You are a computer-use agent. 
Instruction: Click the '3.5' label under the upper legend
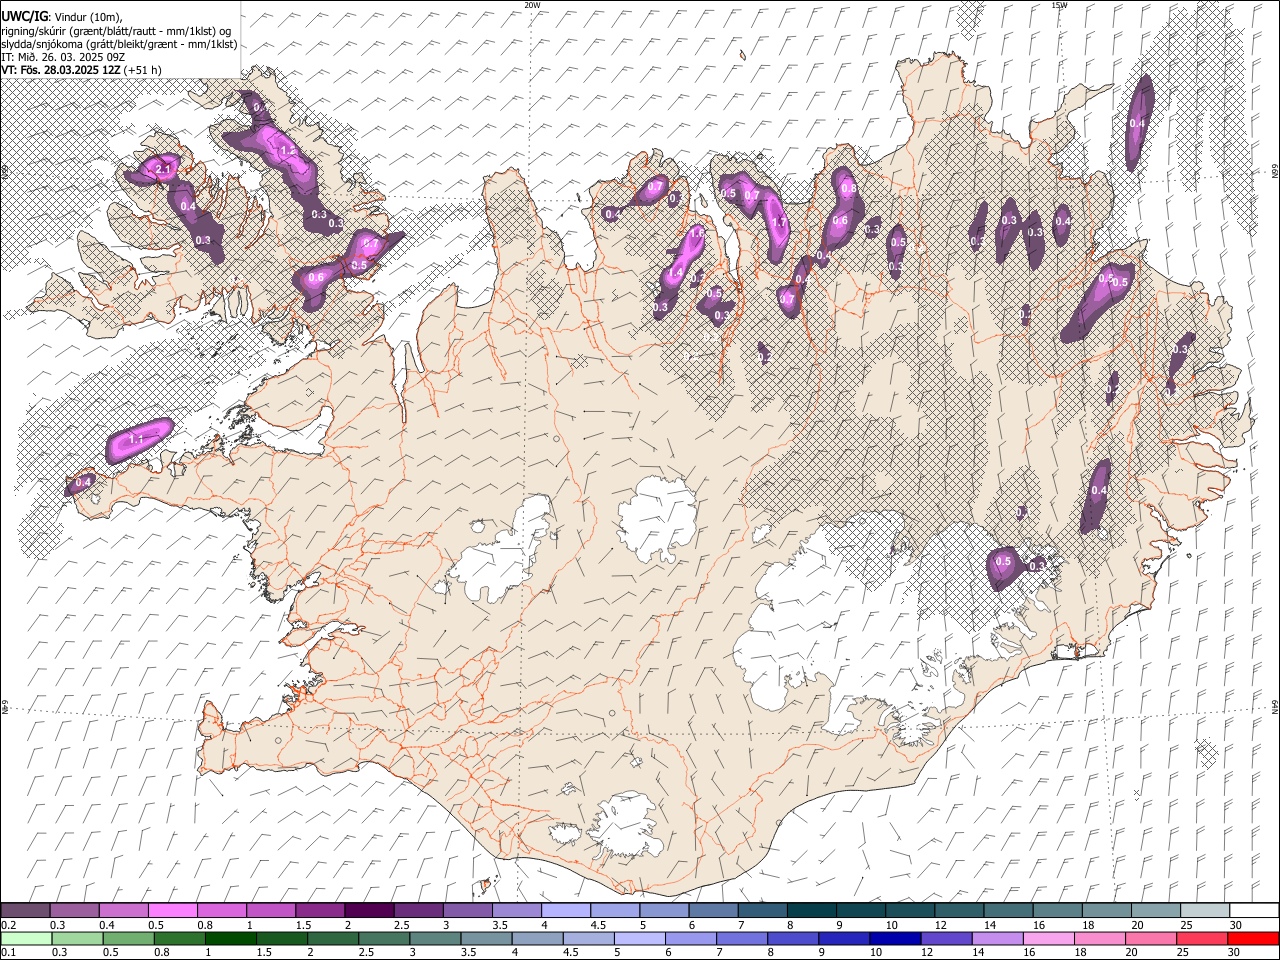click(x=500, y=925)
